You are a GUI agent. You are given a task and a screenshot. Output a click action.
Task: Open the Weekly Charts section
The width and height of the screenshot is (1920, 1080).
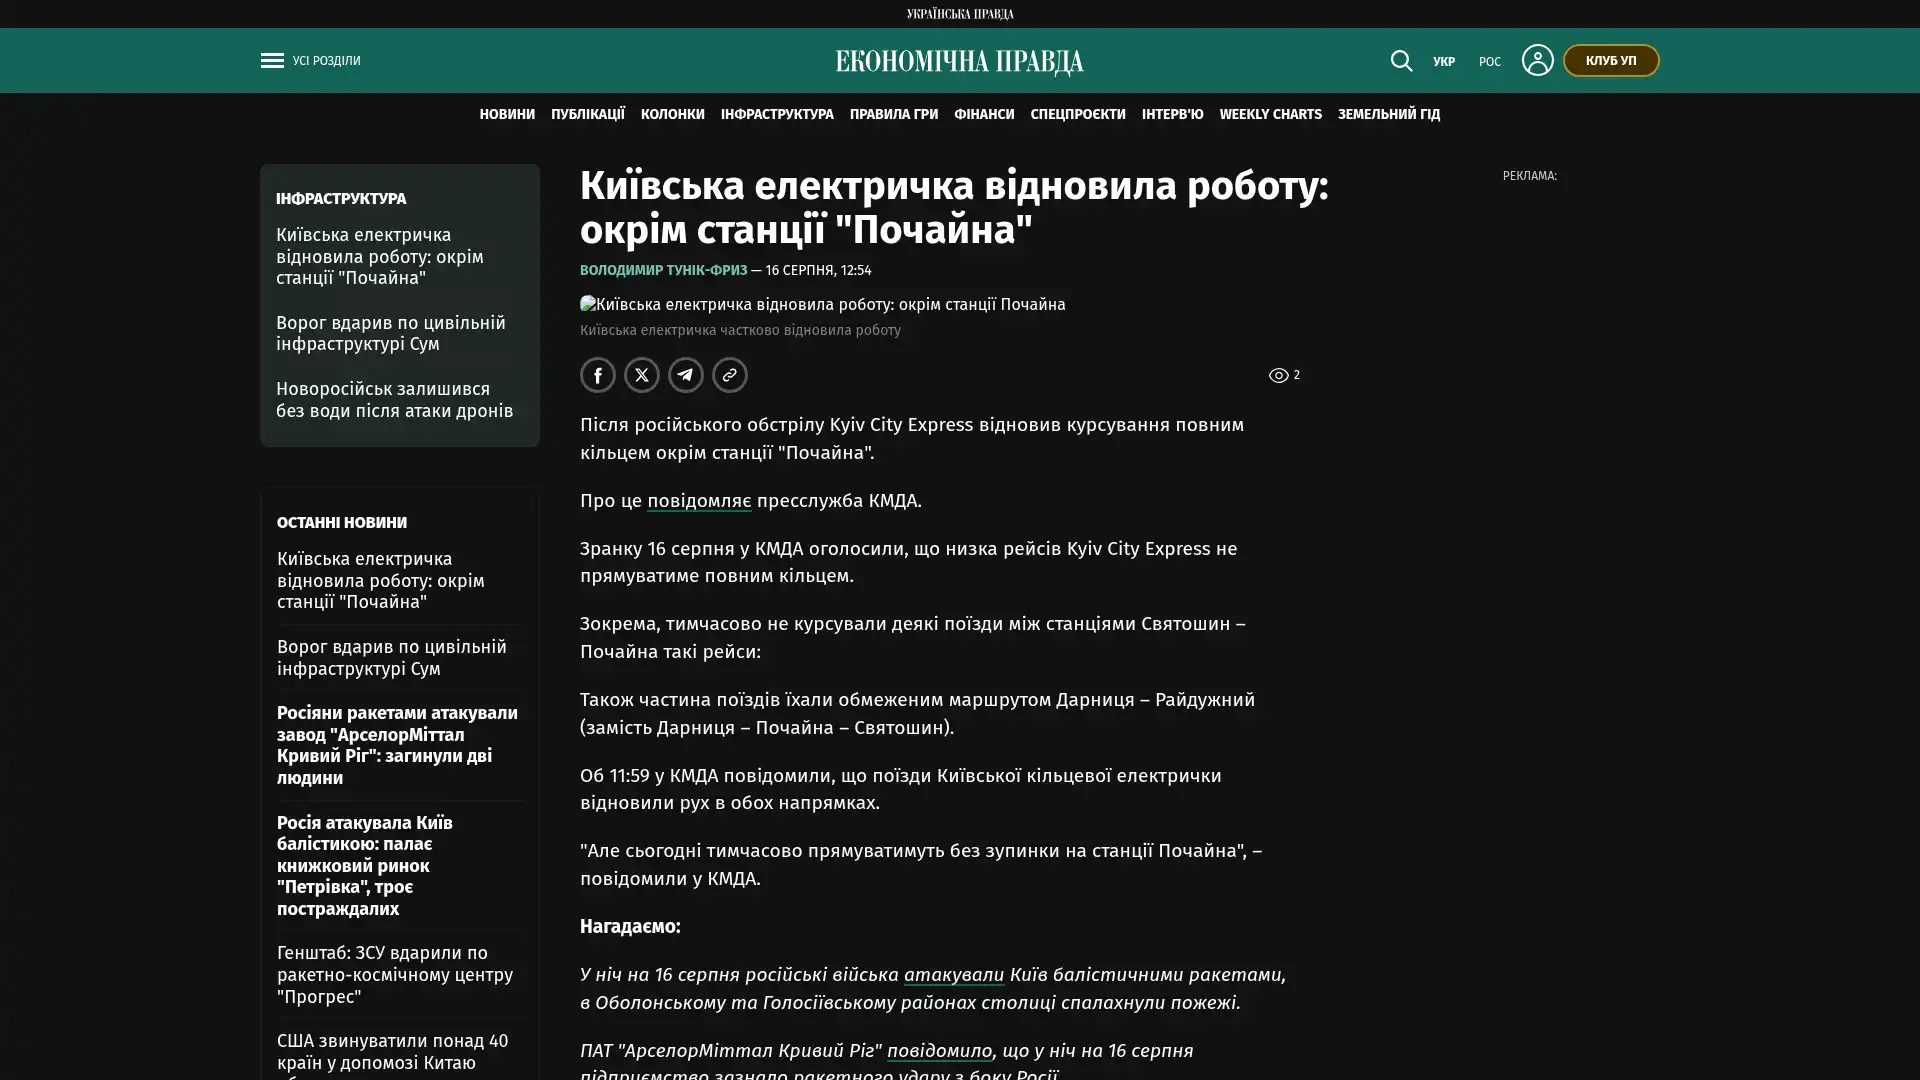[1271, 114]
